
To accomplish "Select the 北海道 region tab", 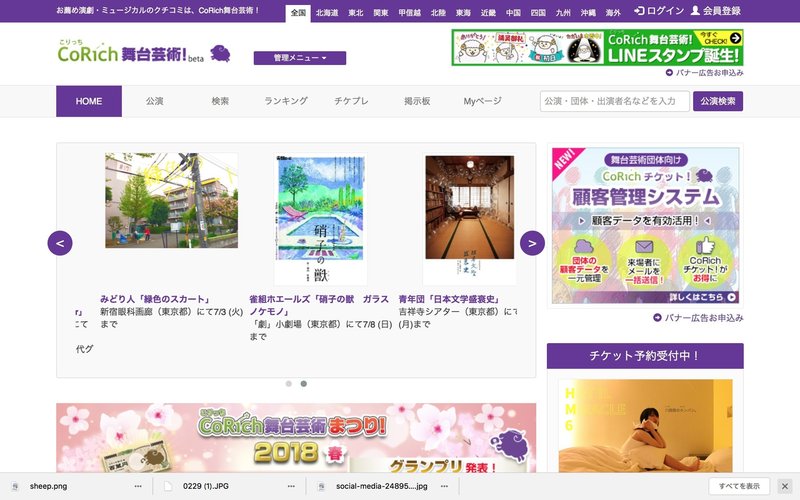I will (x=327, y=13).
